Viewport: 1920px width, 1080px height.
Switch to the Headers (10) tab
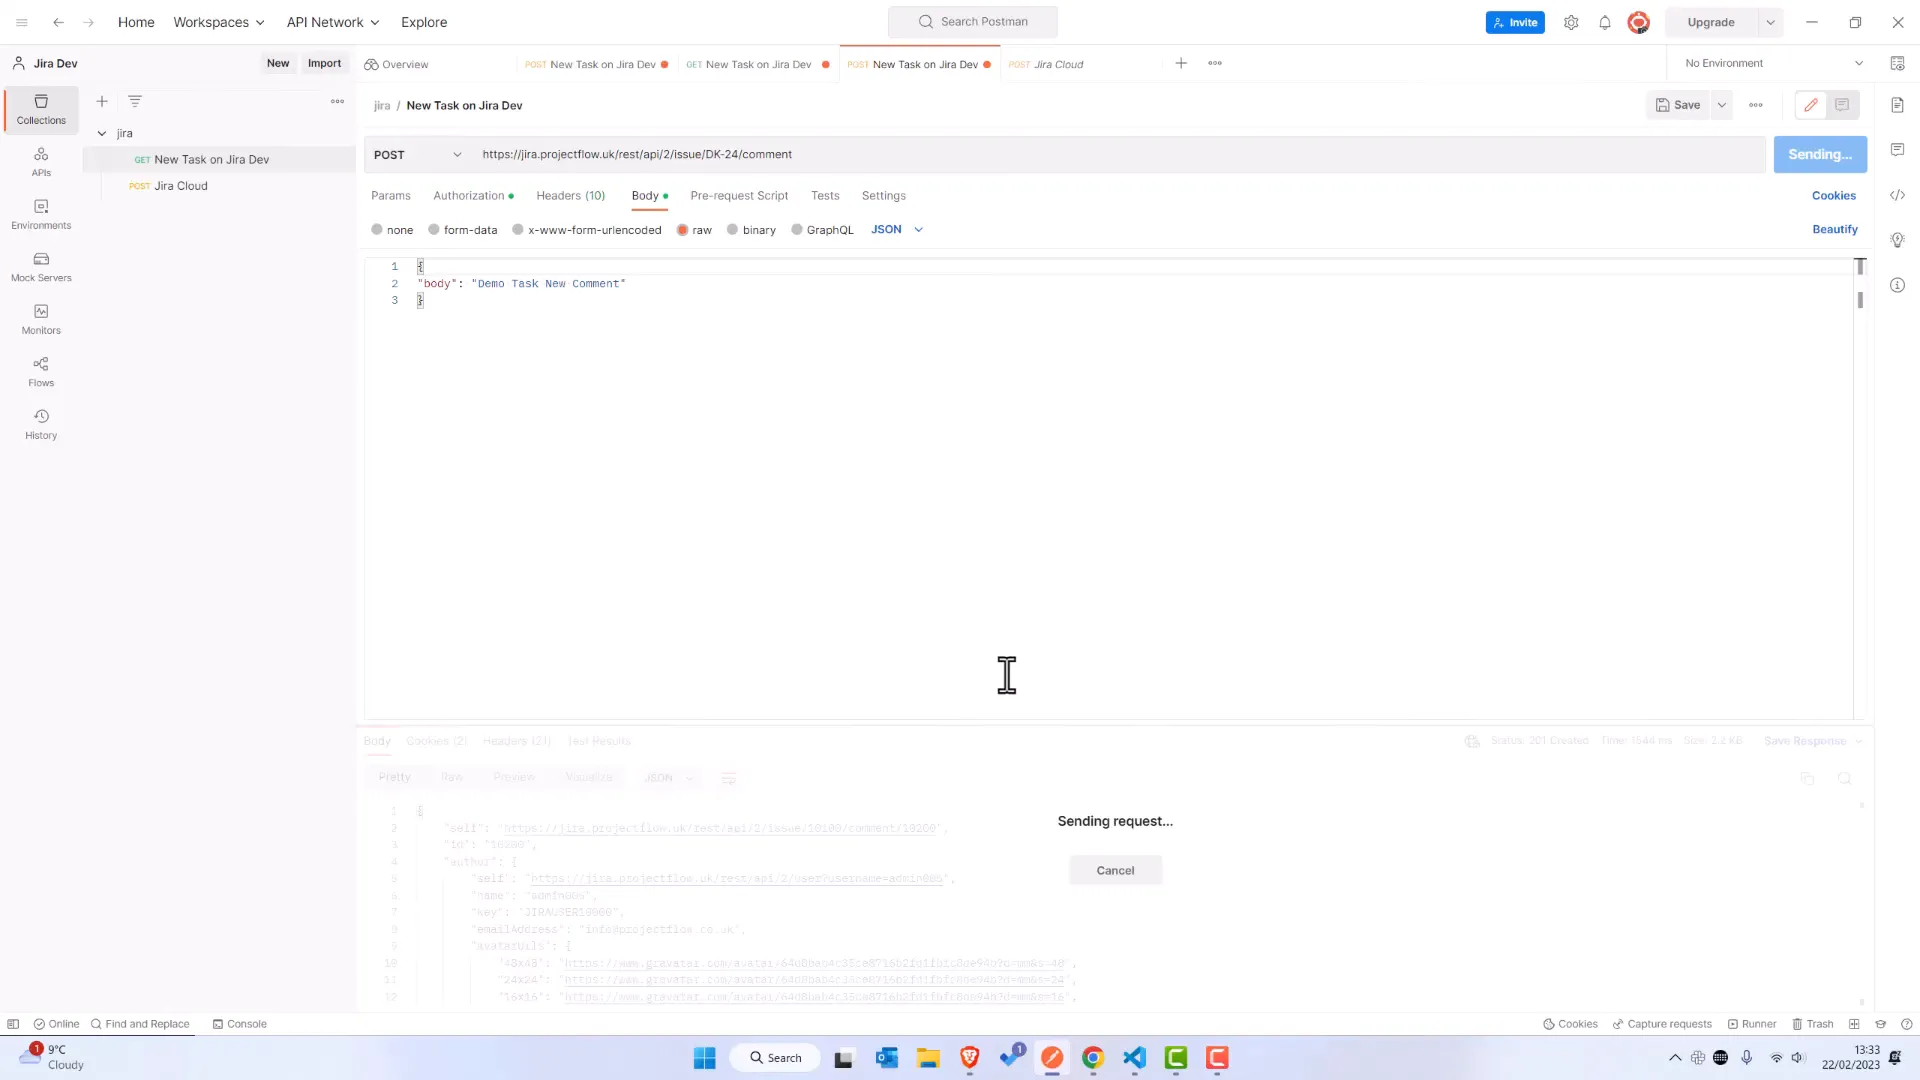(570, 196)
